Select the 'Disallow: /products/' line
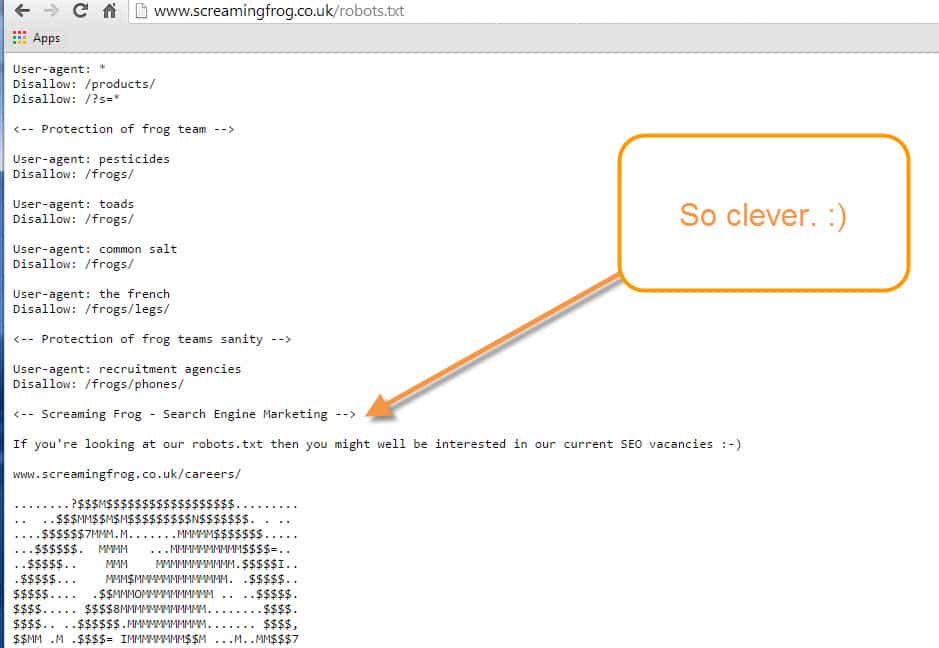 pos(84,84)
